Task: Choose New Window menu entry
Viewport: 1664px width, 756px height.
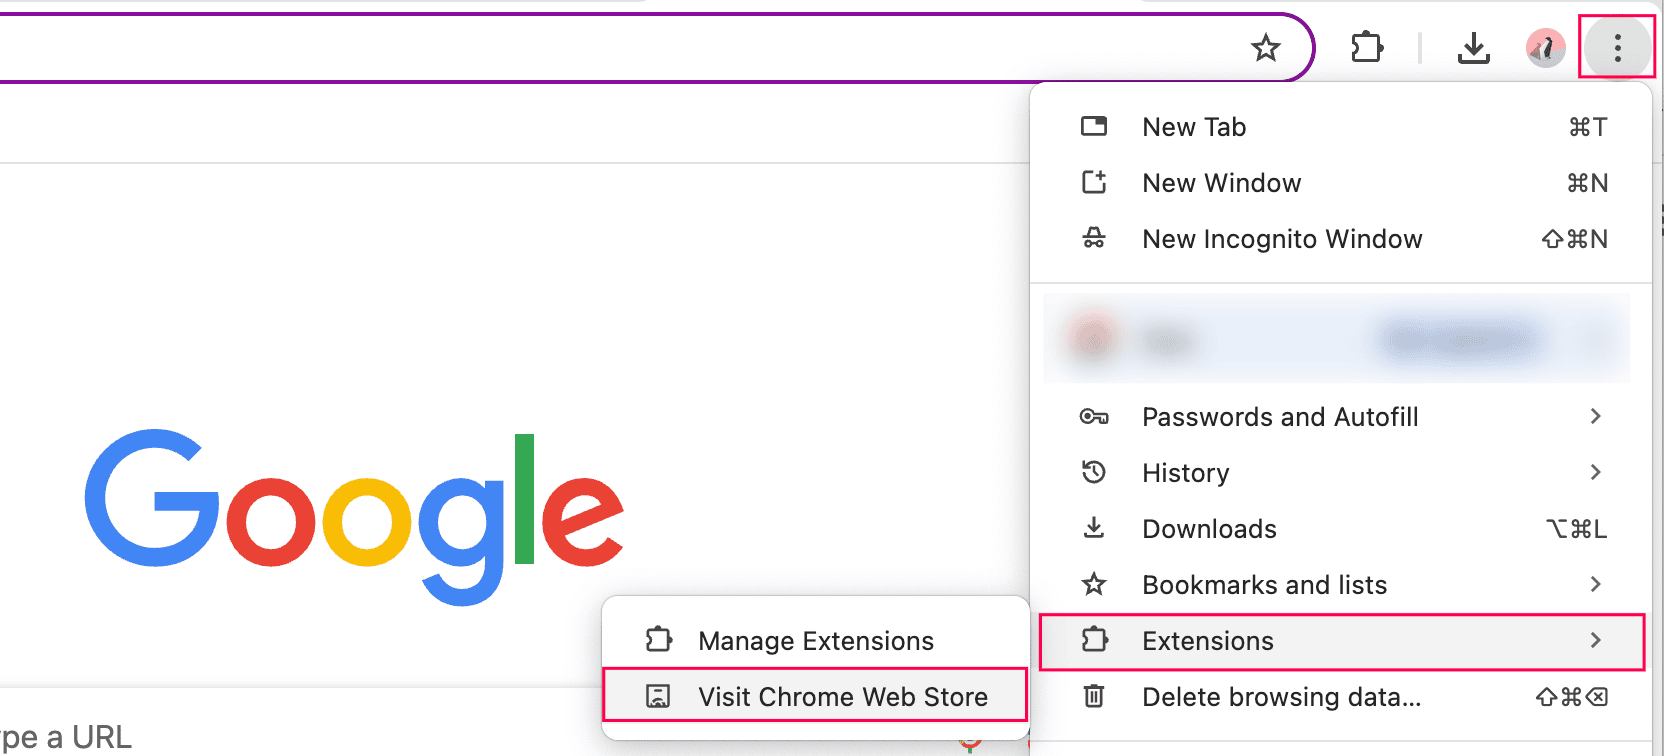Action: [x=1221, y=183]
